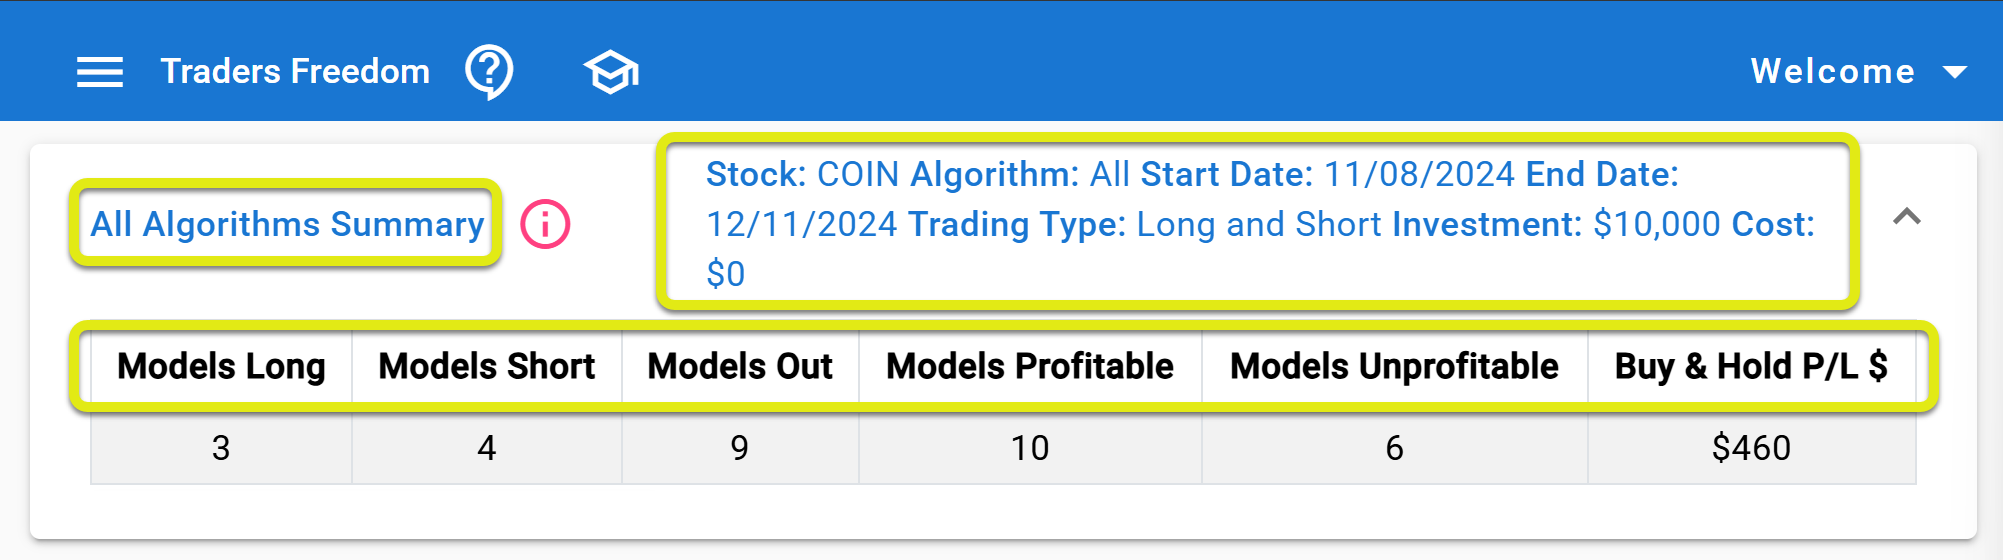The height and width of the screenshot is (560, 2003).
Task: Open the graduation cap tutorial icon
Action: [x=611, y=73]
